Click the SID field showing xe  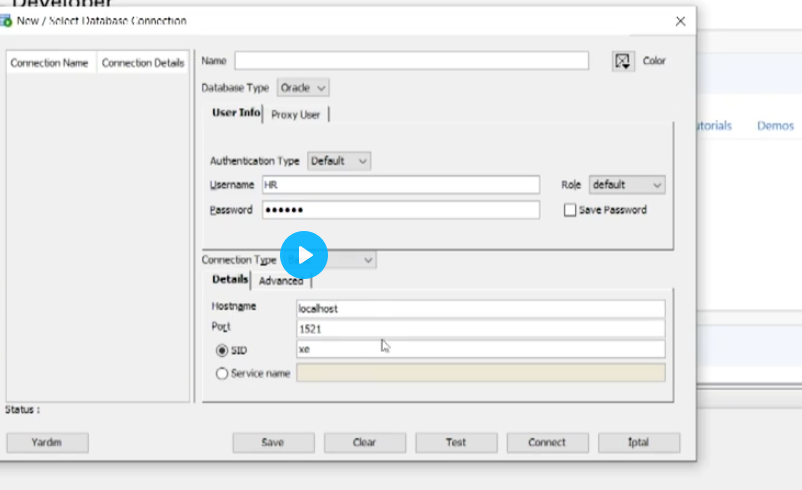tap(481, 349)
